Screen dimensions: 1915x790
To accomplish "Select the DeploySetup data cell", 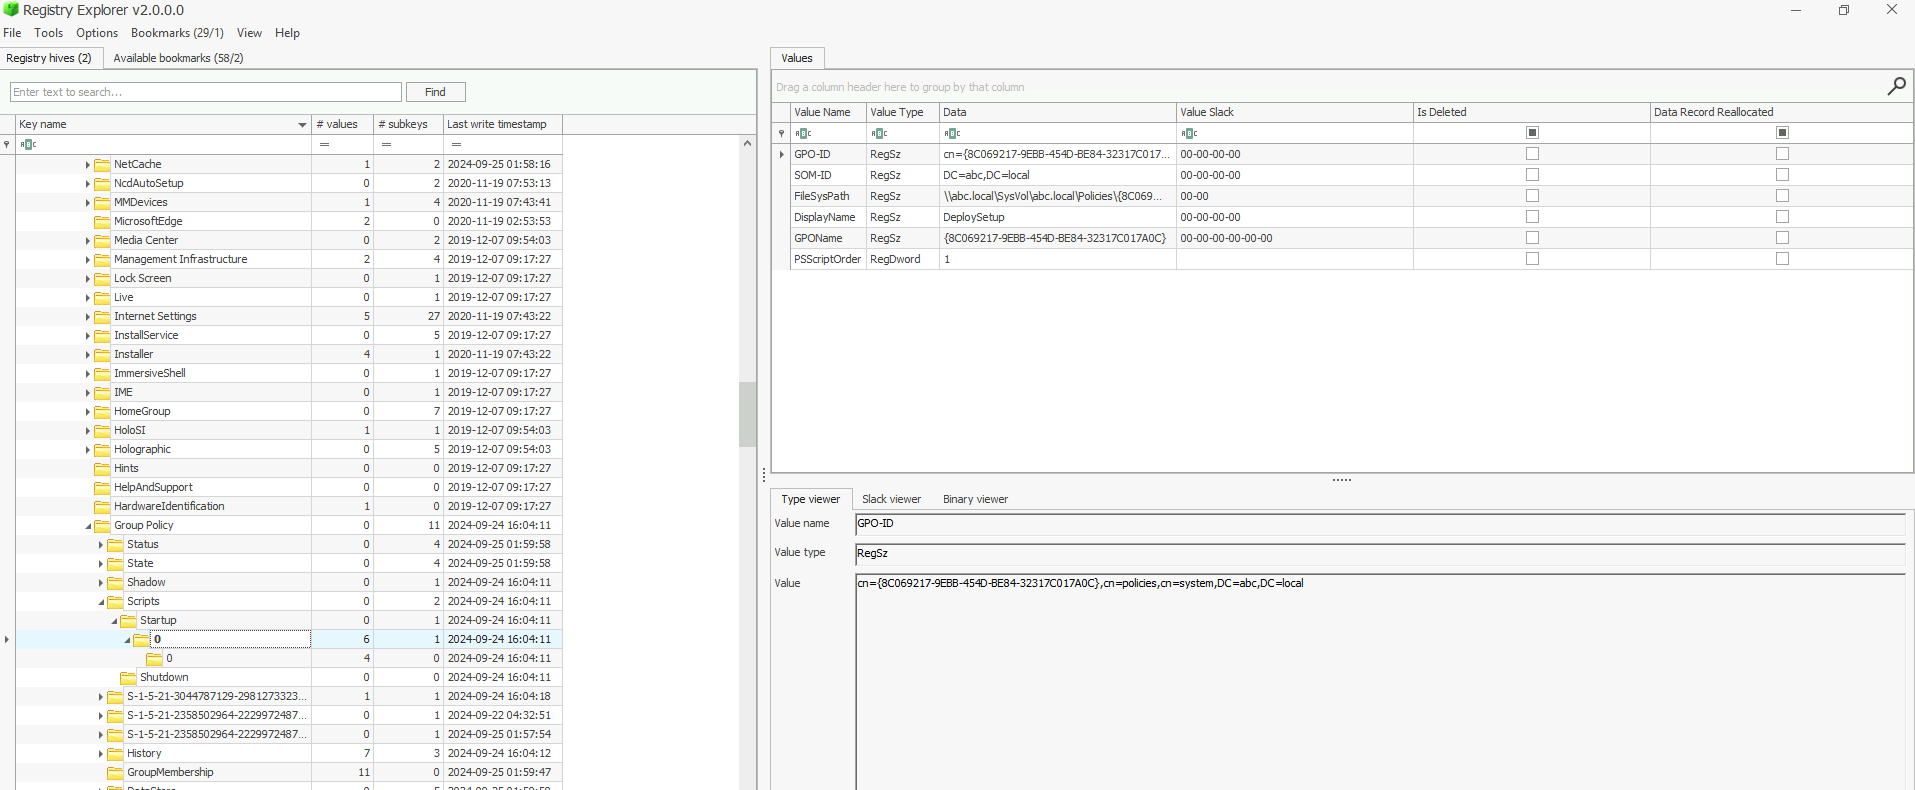I will click(x=1057, y=217).
